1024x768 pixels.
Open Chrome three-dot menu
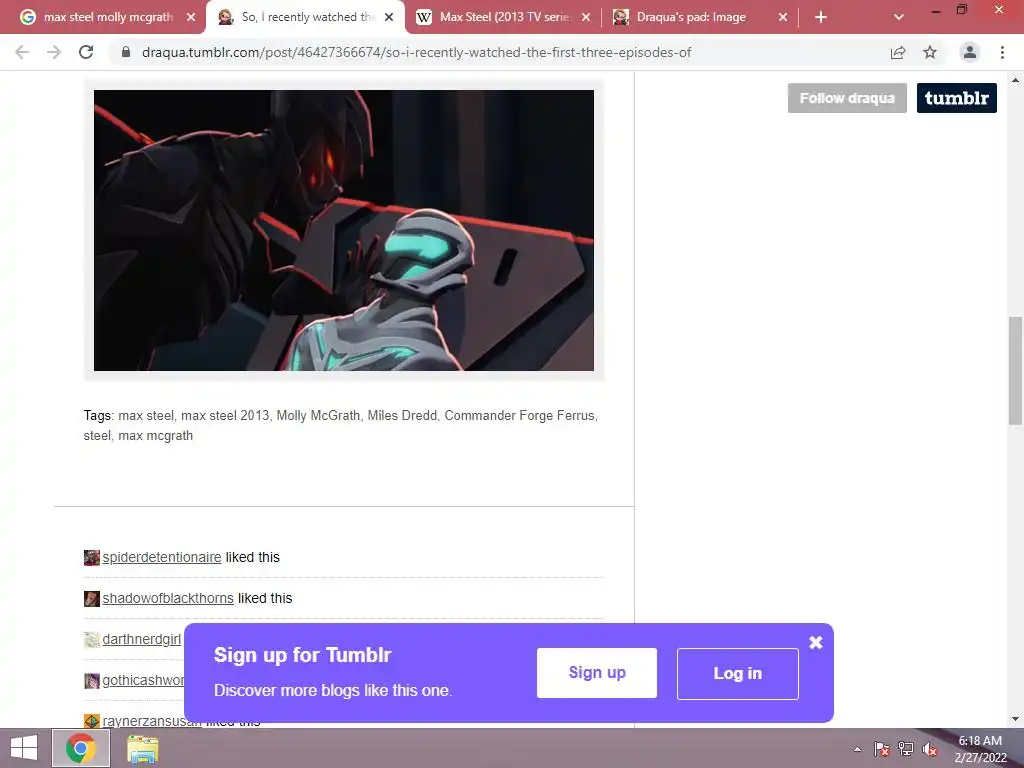click(x=1002, y=52)
